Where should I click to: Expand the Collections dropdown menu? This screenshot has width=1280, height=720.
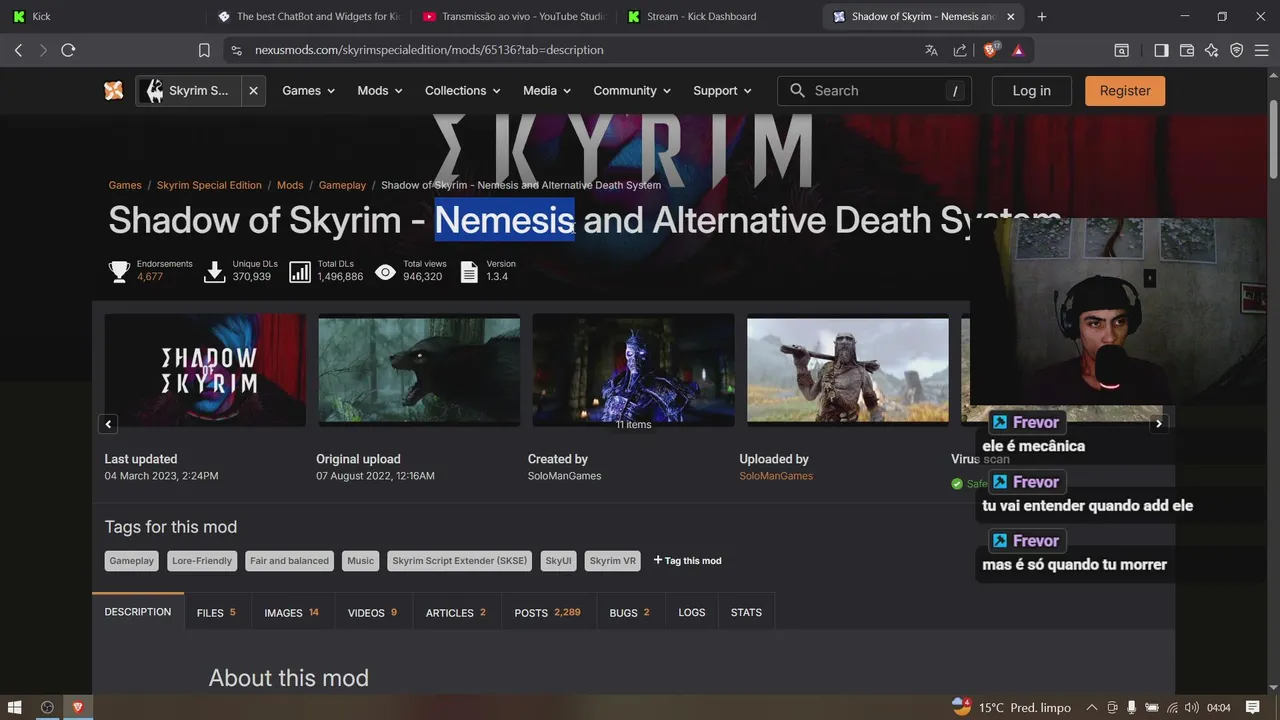click(x=463, y=91)
